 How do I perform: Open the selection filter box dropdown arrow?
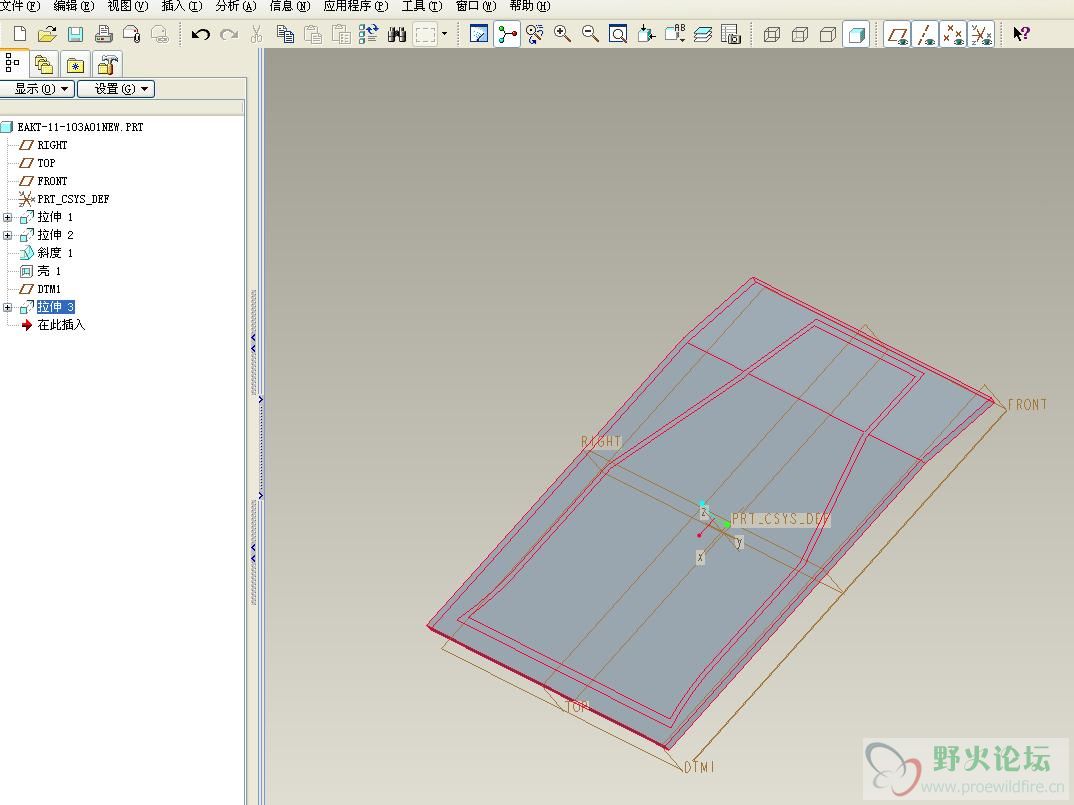point(445,34)
